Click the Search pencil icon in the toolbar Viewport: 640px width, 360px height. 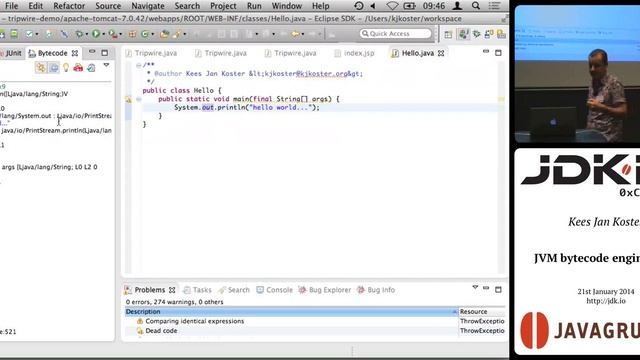tap(176, 34)
